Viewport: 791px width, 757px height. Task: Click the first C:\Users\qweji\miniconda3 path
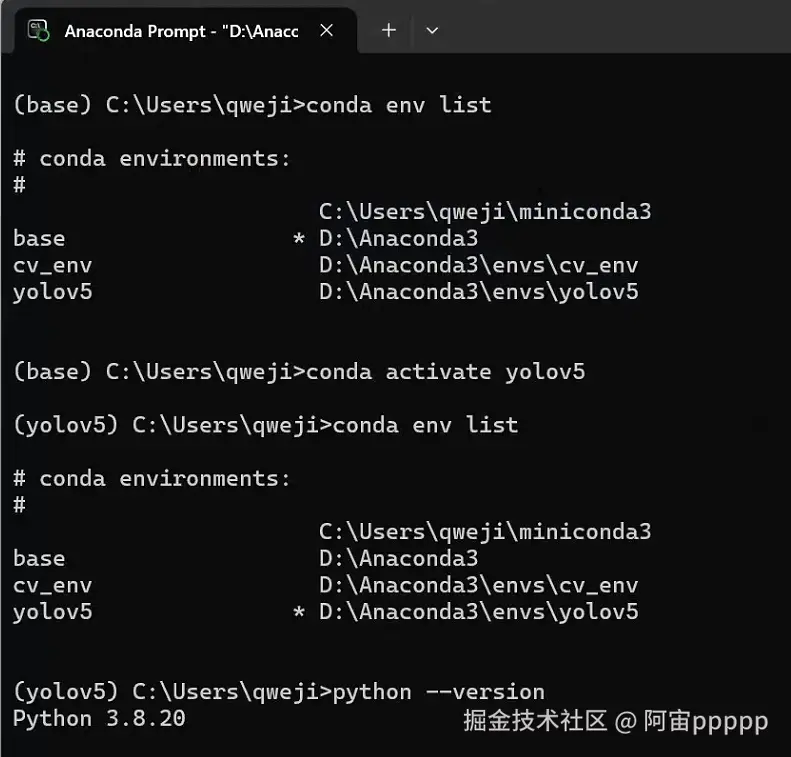pyautogui.click(x=485, y=212)
